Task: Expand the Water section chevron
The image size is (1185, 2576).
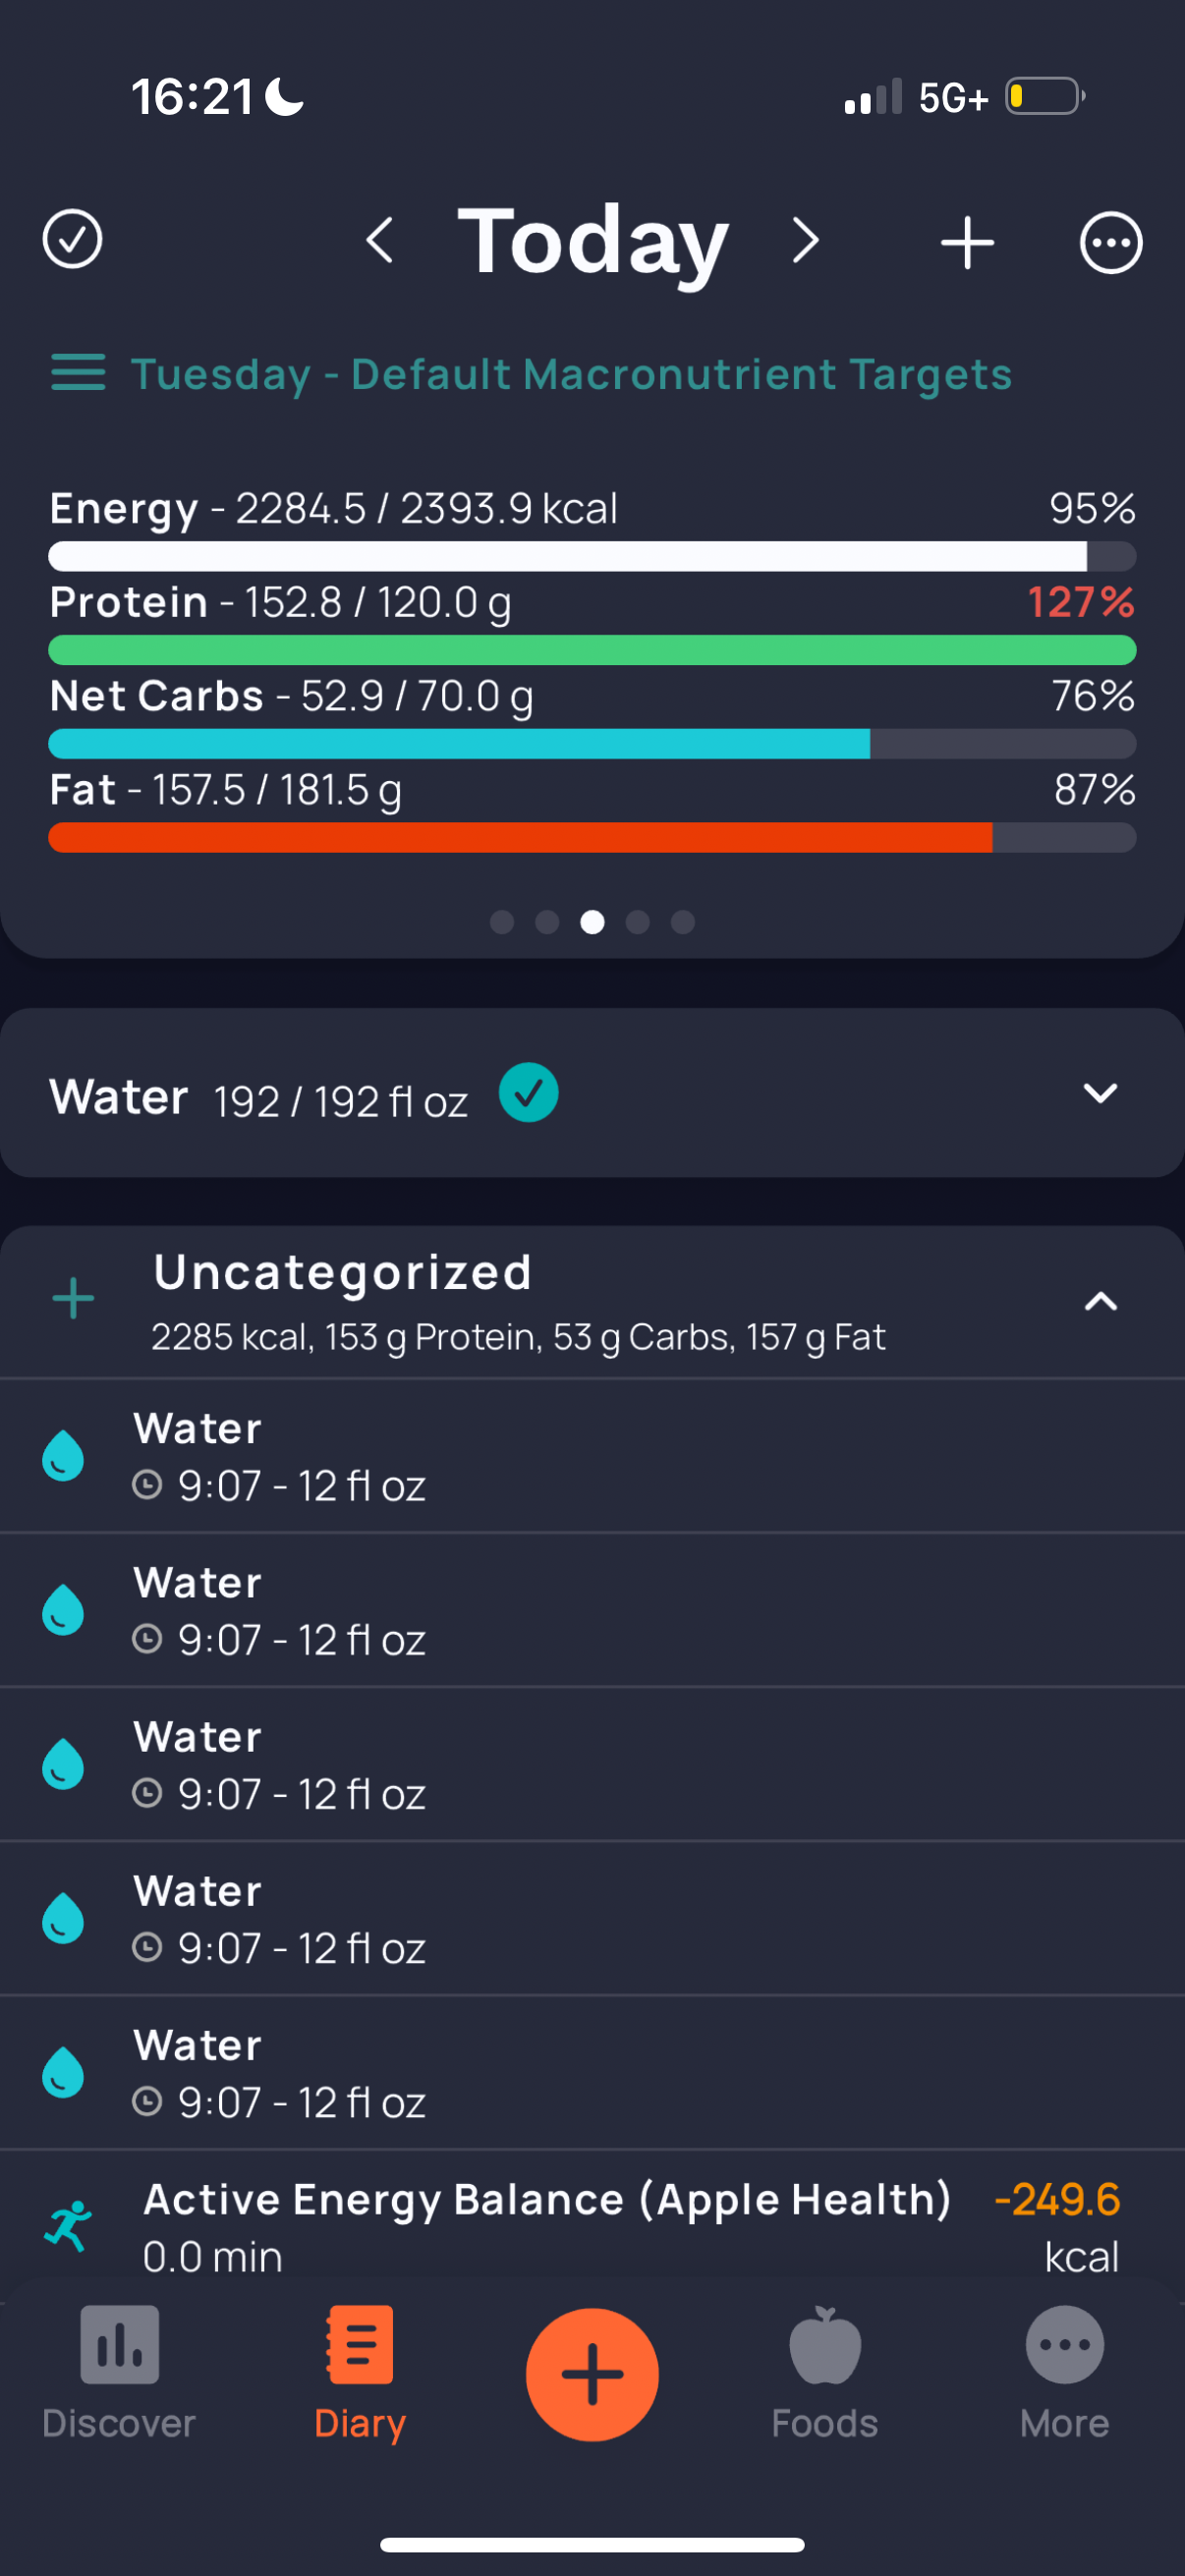Action: [1100, 1093]
